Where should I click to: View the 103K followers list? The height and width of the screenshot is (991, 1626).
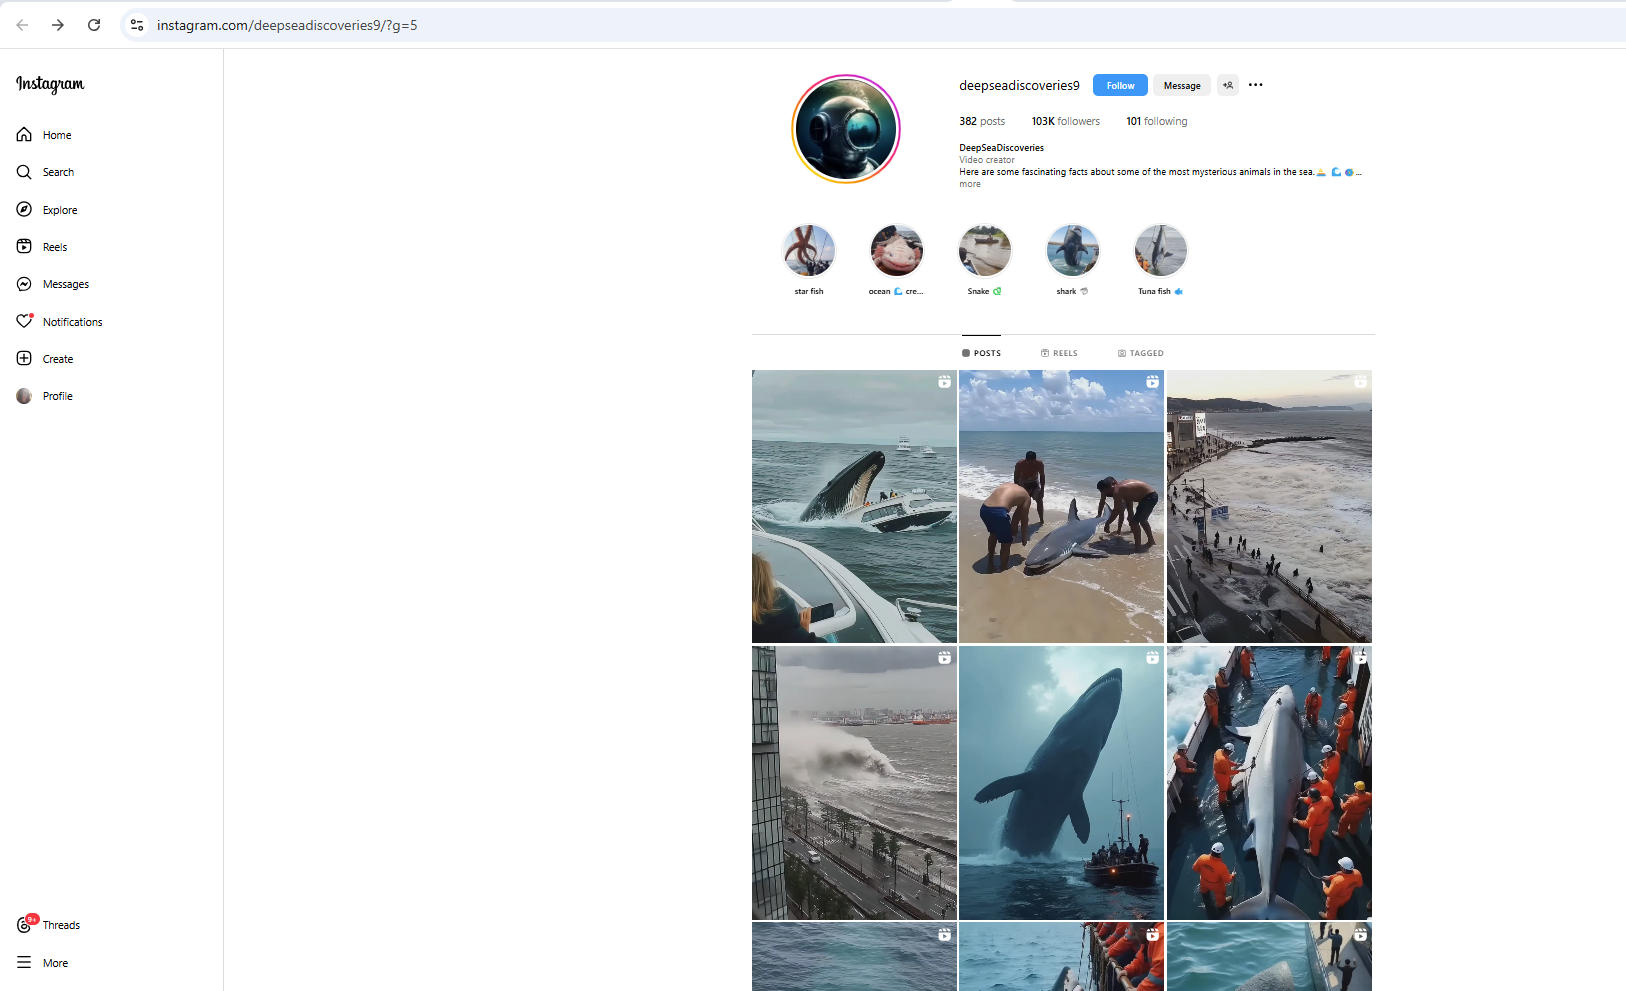[x=1065, y=122]
